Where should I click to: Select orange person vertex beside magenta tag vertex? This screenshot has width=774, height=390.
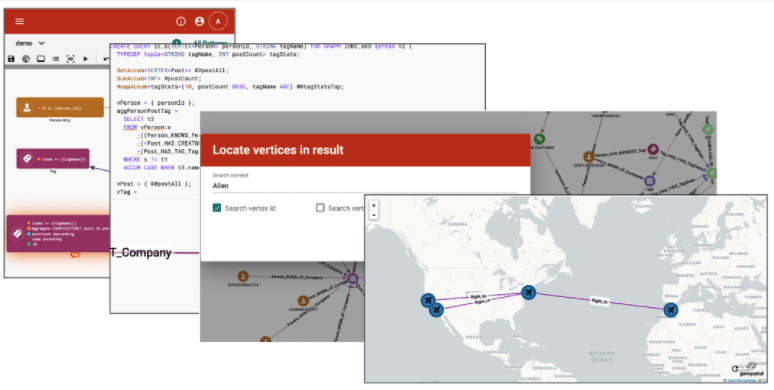[588, 156]
